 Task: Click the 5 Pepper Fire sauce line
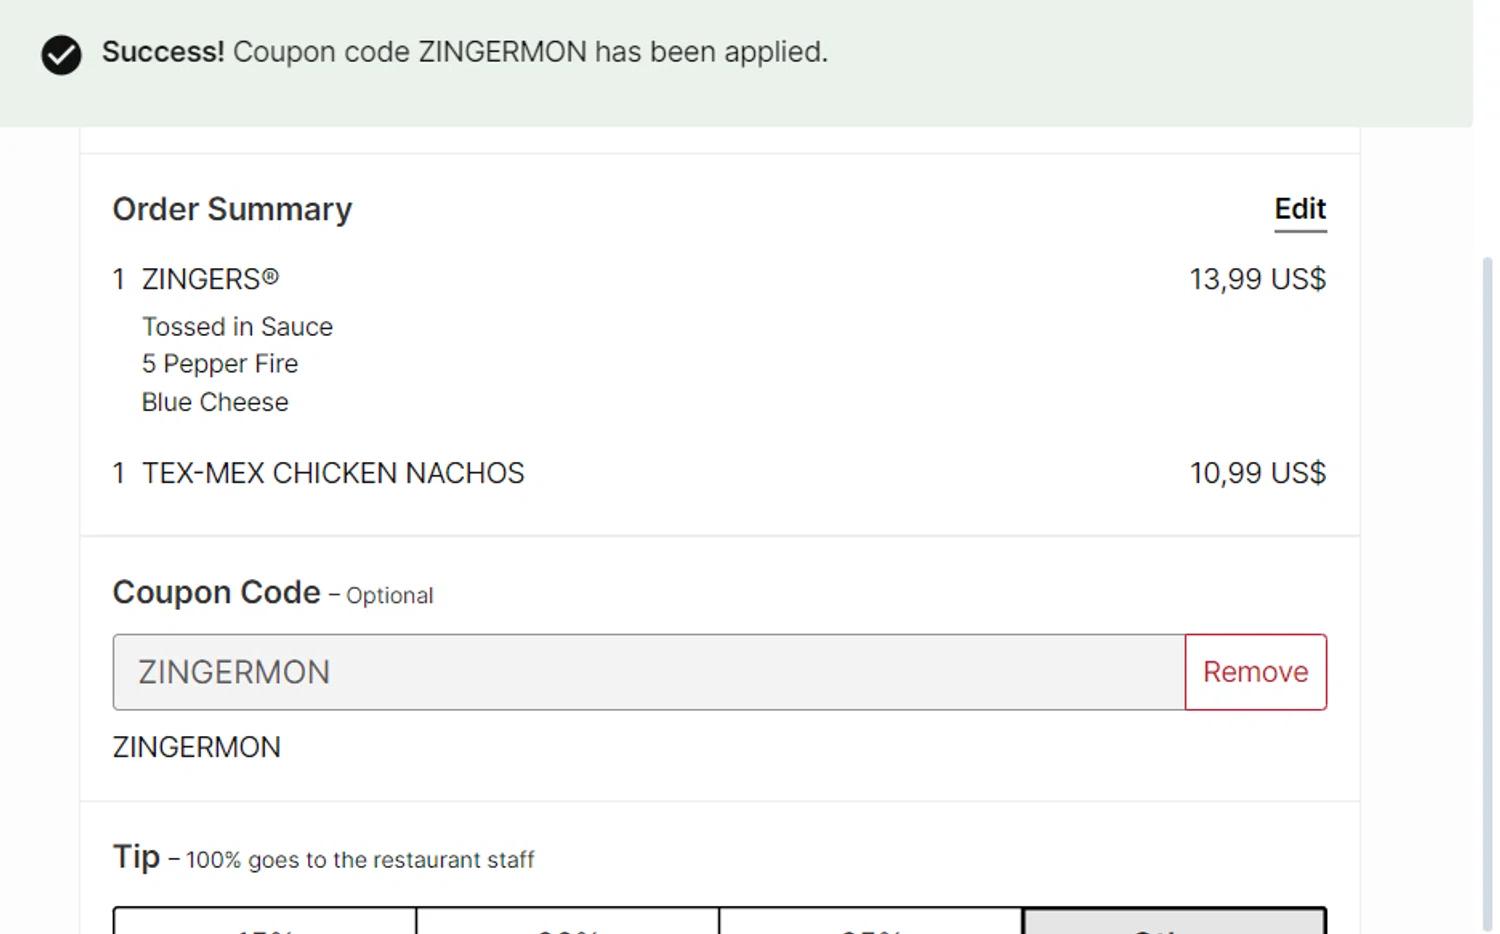(x=220, y=364)
